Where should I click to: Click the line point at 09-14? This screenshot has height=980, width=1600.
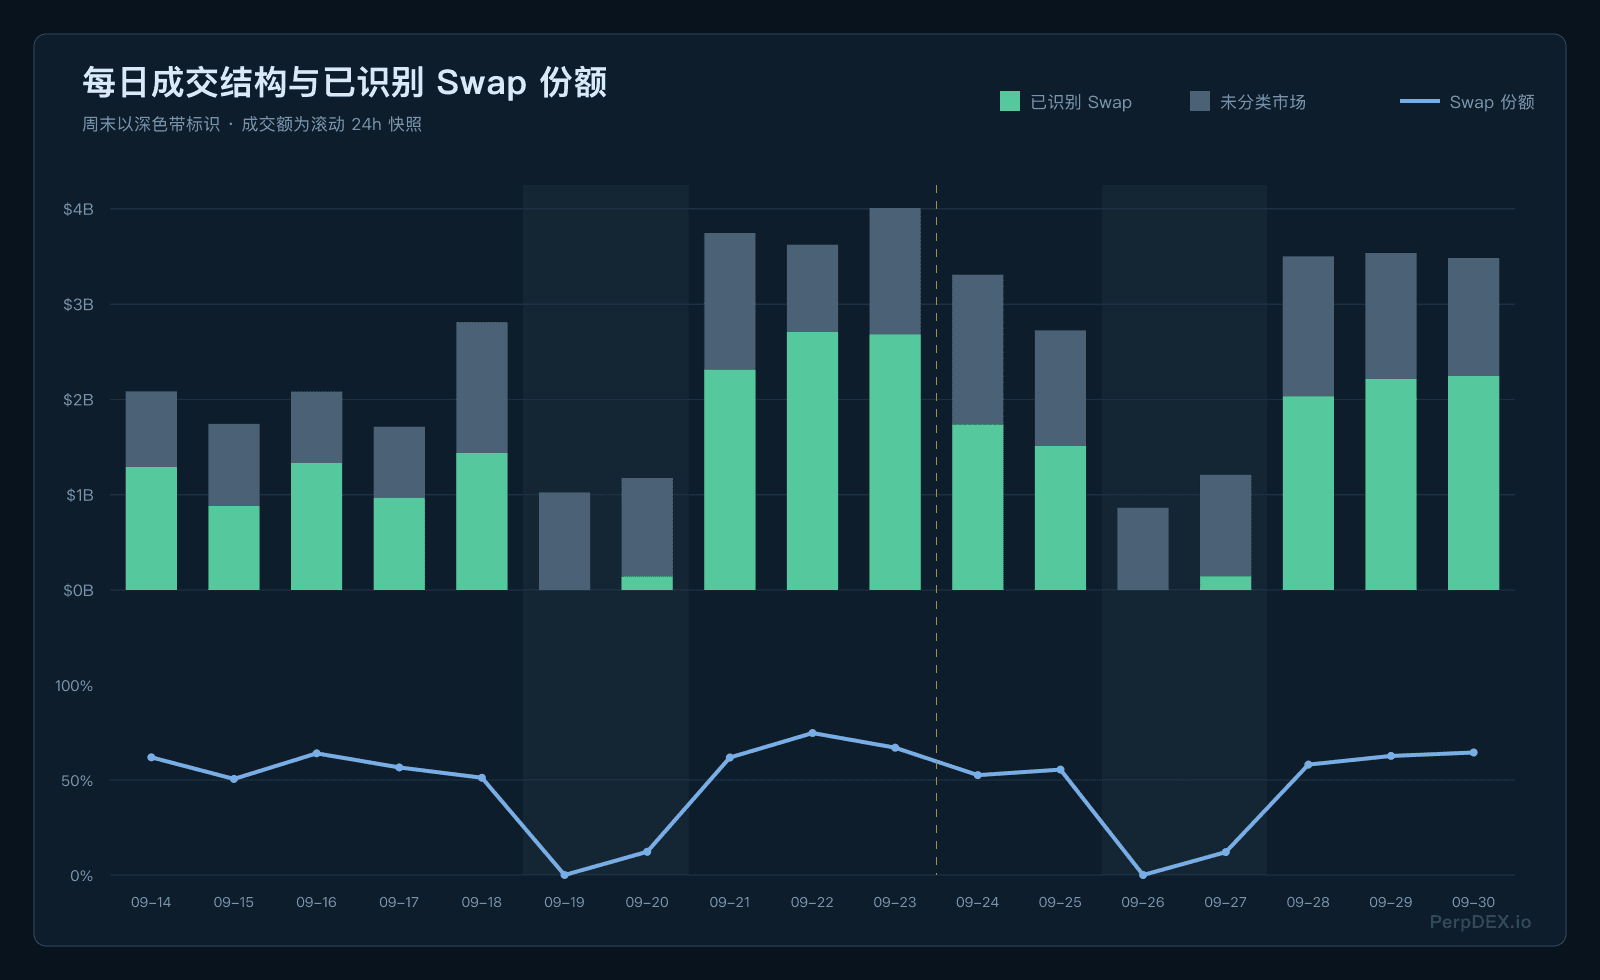pos(151,757)
